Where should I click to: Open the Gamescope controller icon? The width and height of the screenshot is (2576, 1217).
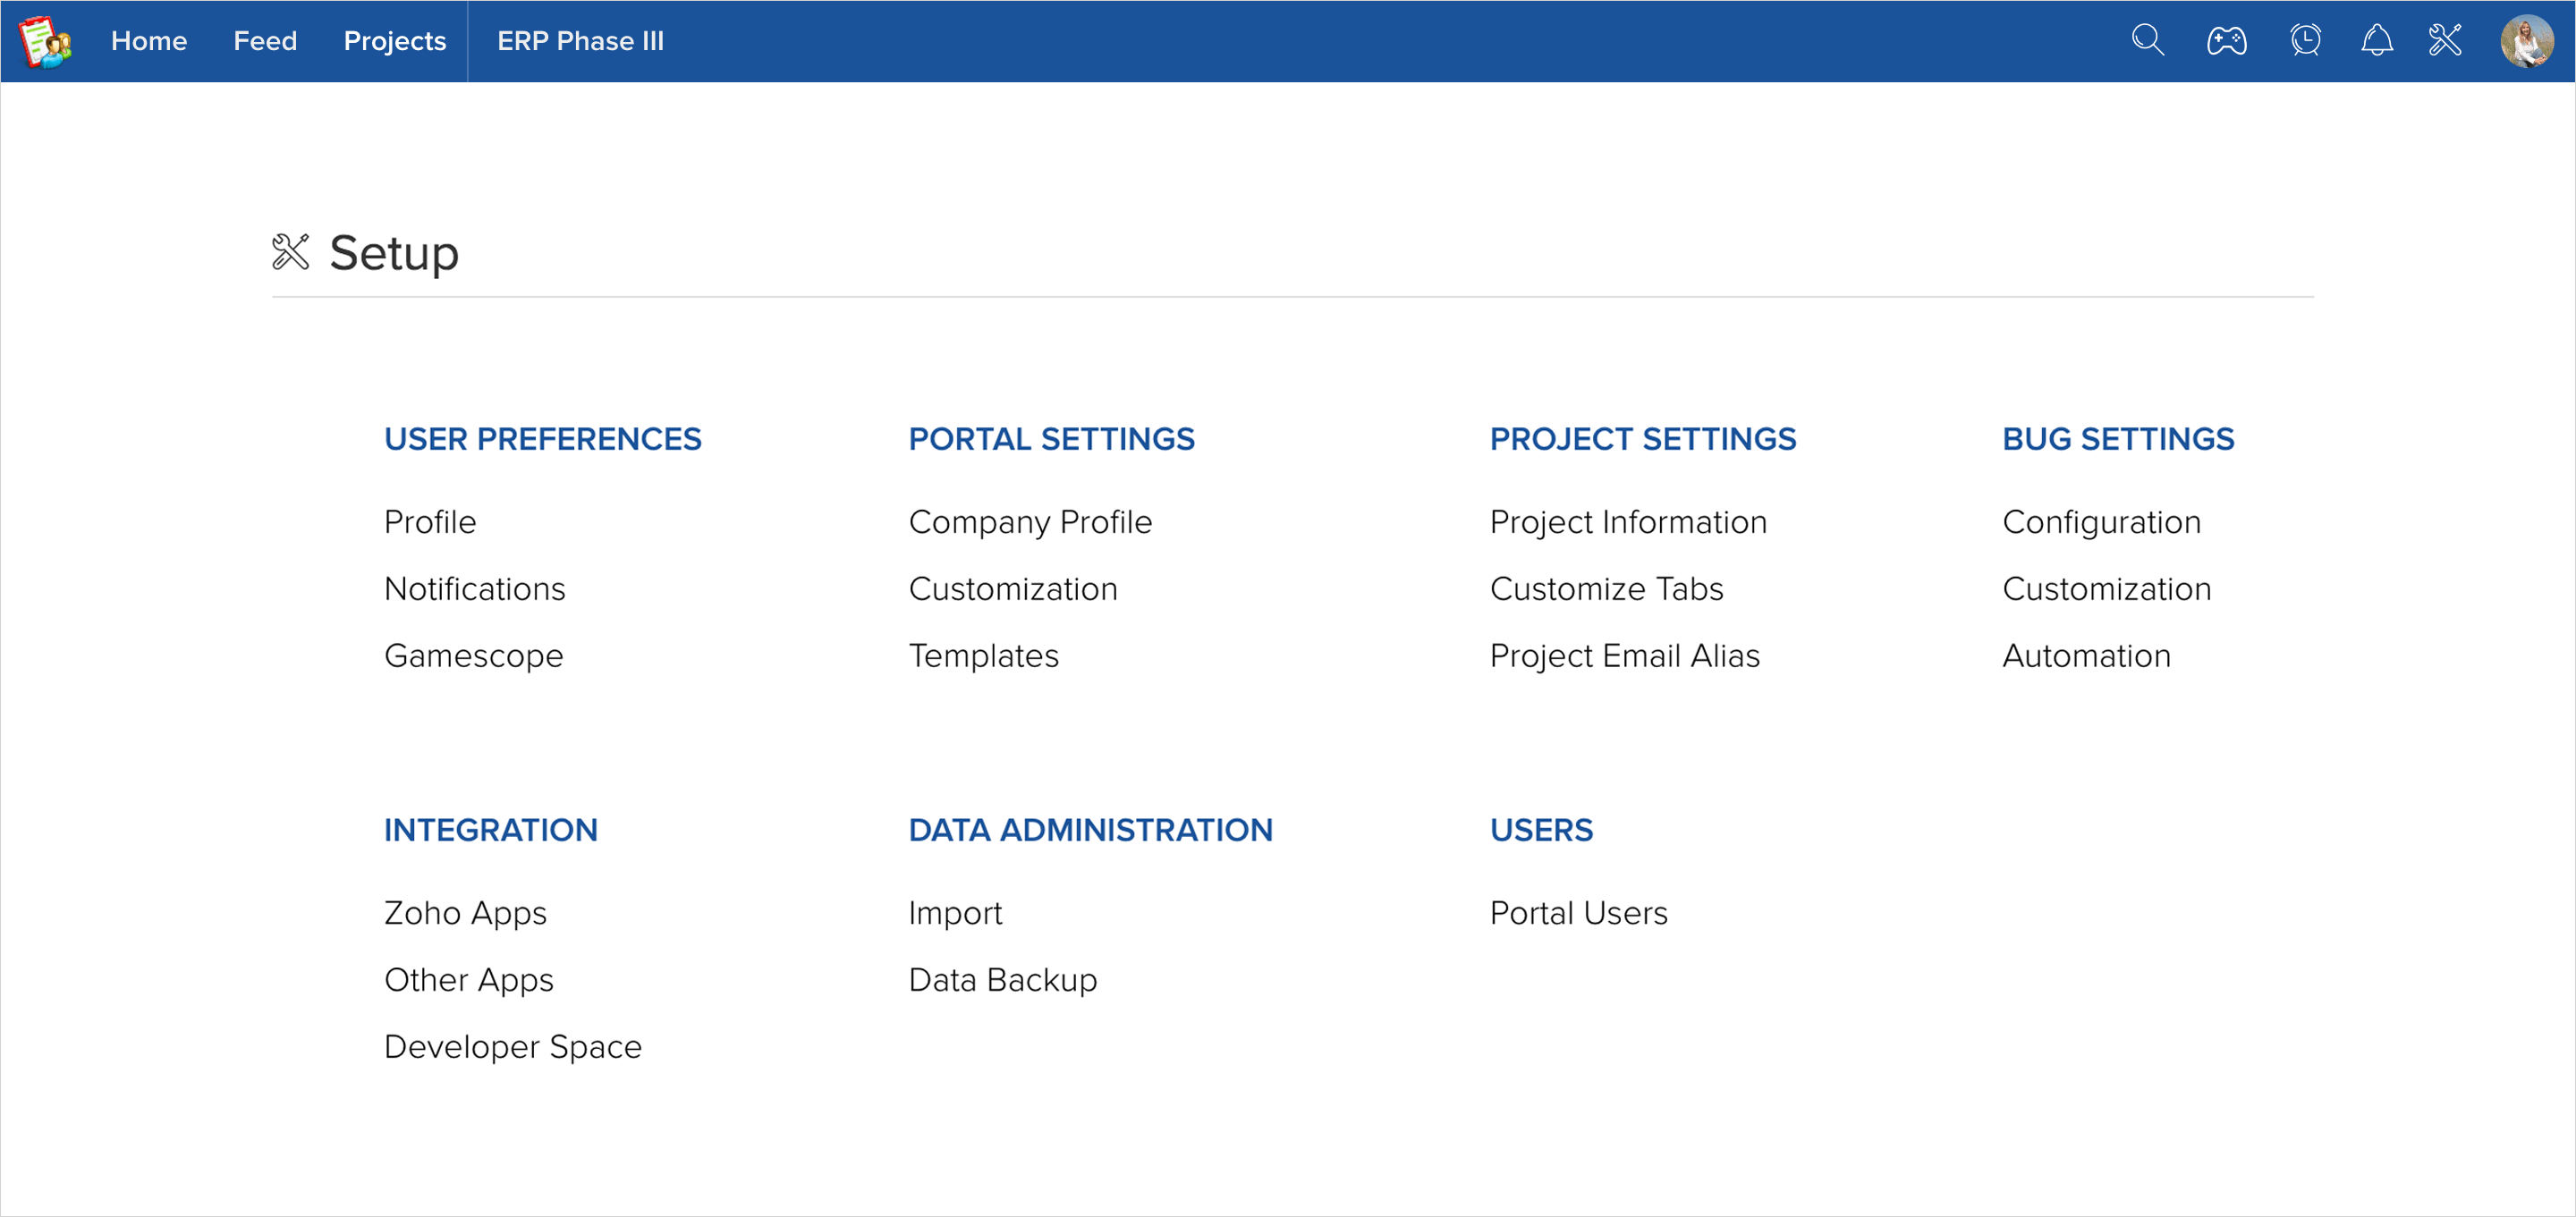[x=2226, y=41]
